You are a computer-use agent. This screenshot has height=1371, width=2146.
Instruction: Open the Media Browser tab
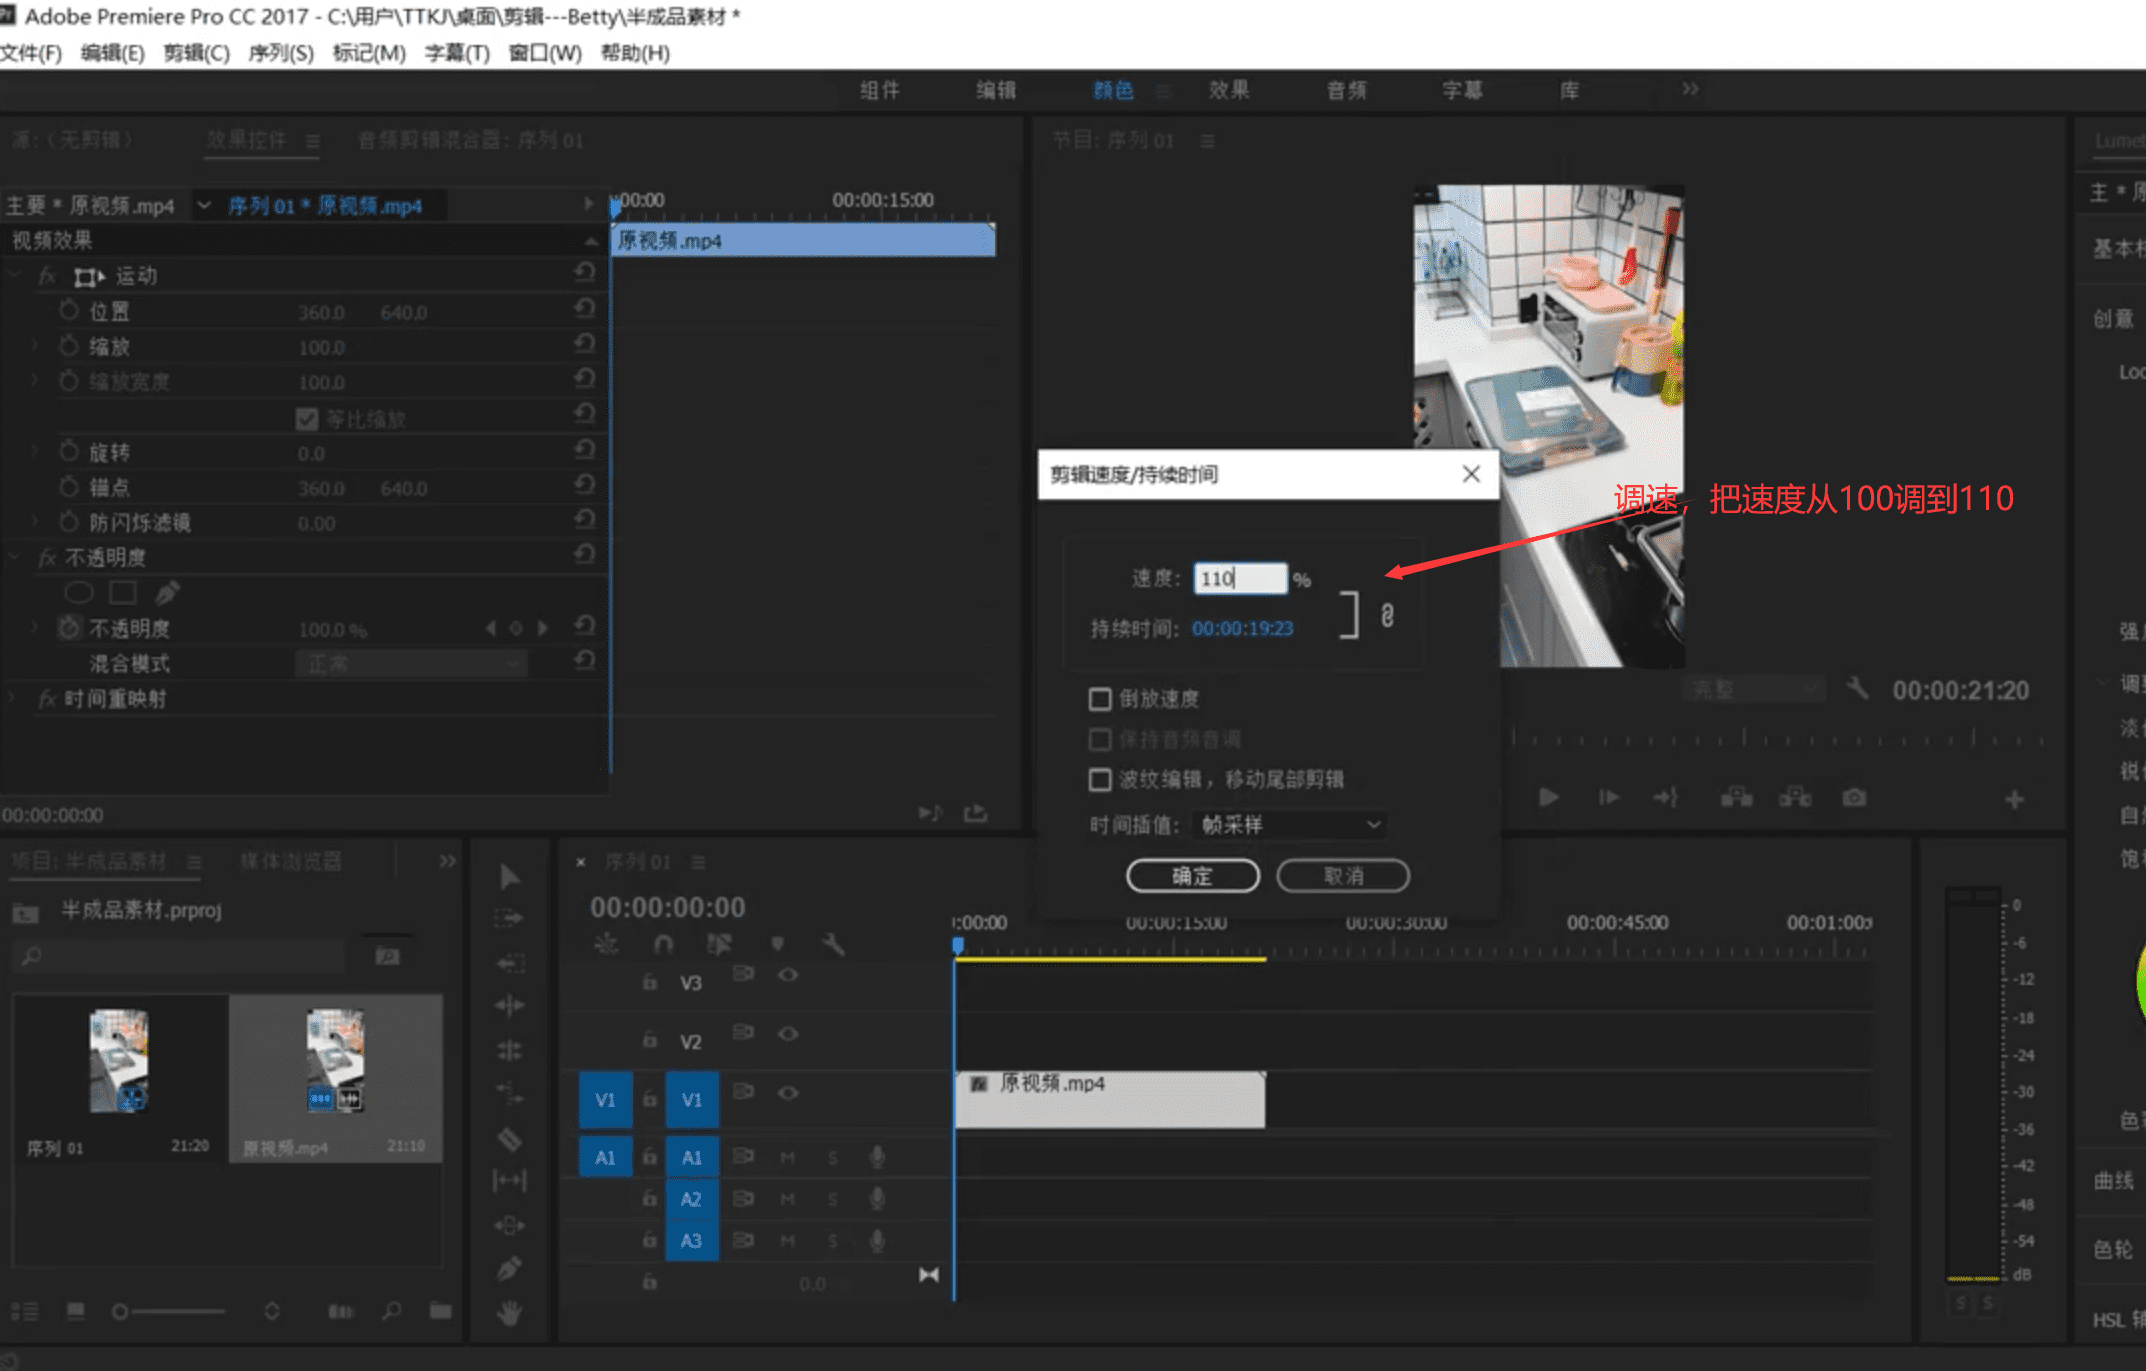(291, 861)
